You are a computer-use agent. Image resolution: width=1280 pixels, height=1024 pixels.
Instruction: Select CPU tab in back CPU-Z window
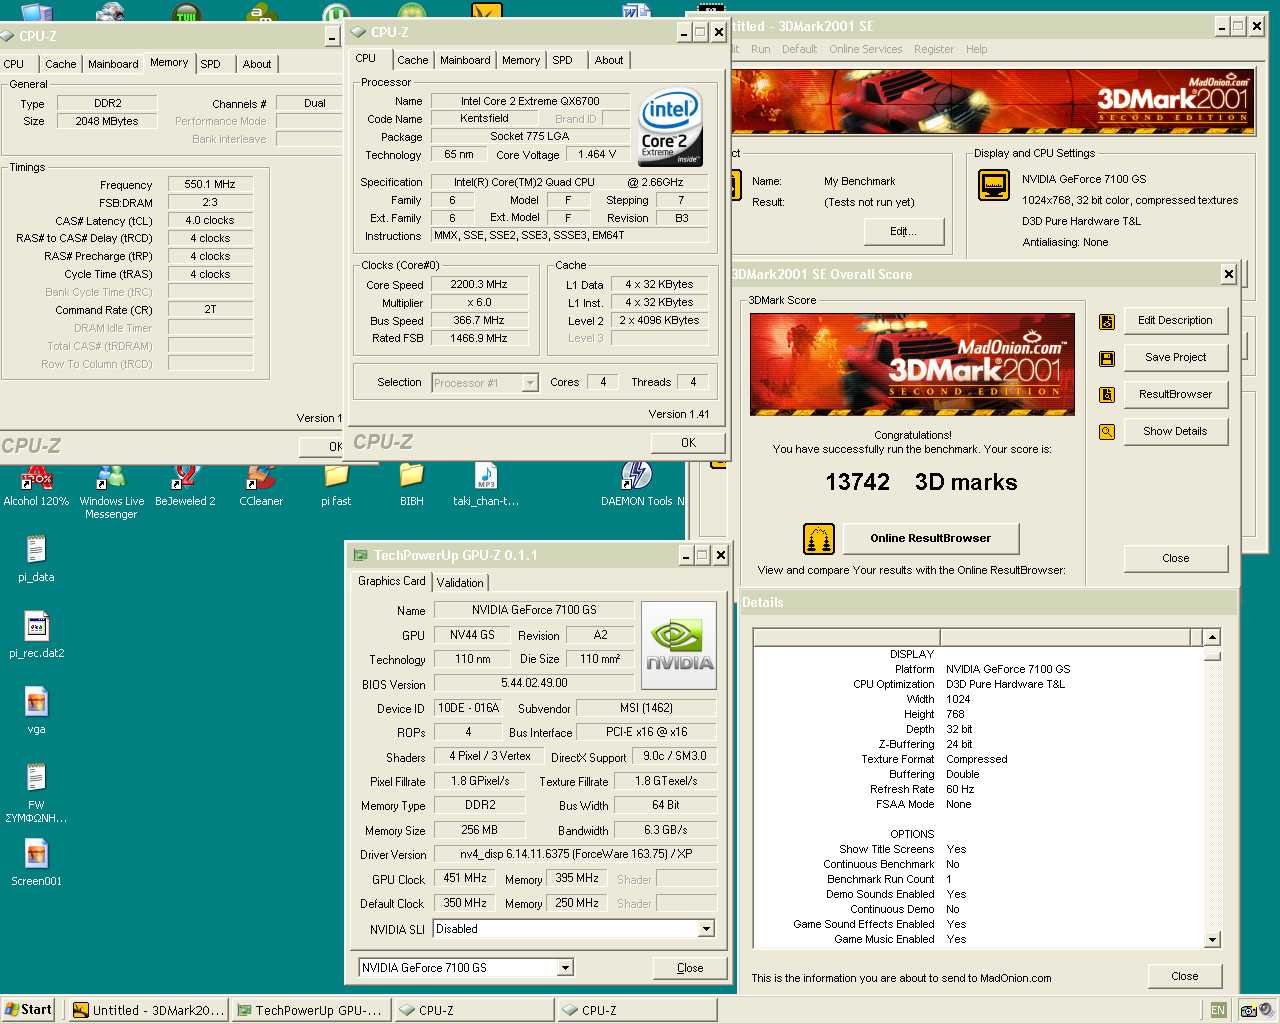(x=14, y=64)
